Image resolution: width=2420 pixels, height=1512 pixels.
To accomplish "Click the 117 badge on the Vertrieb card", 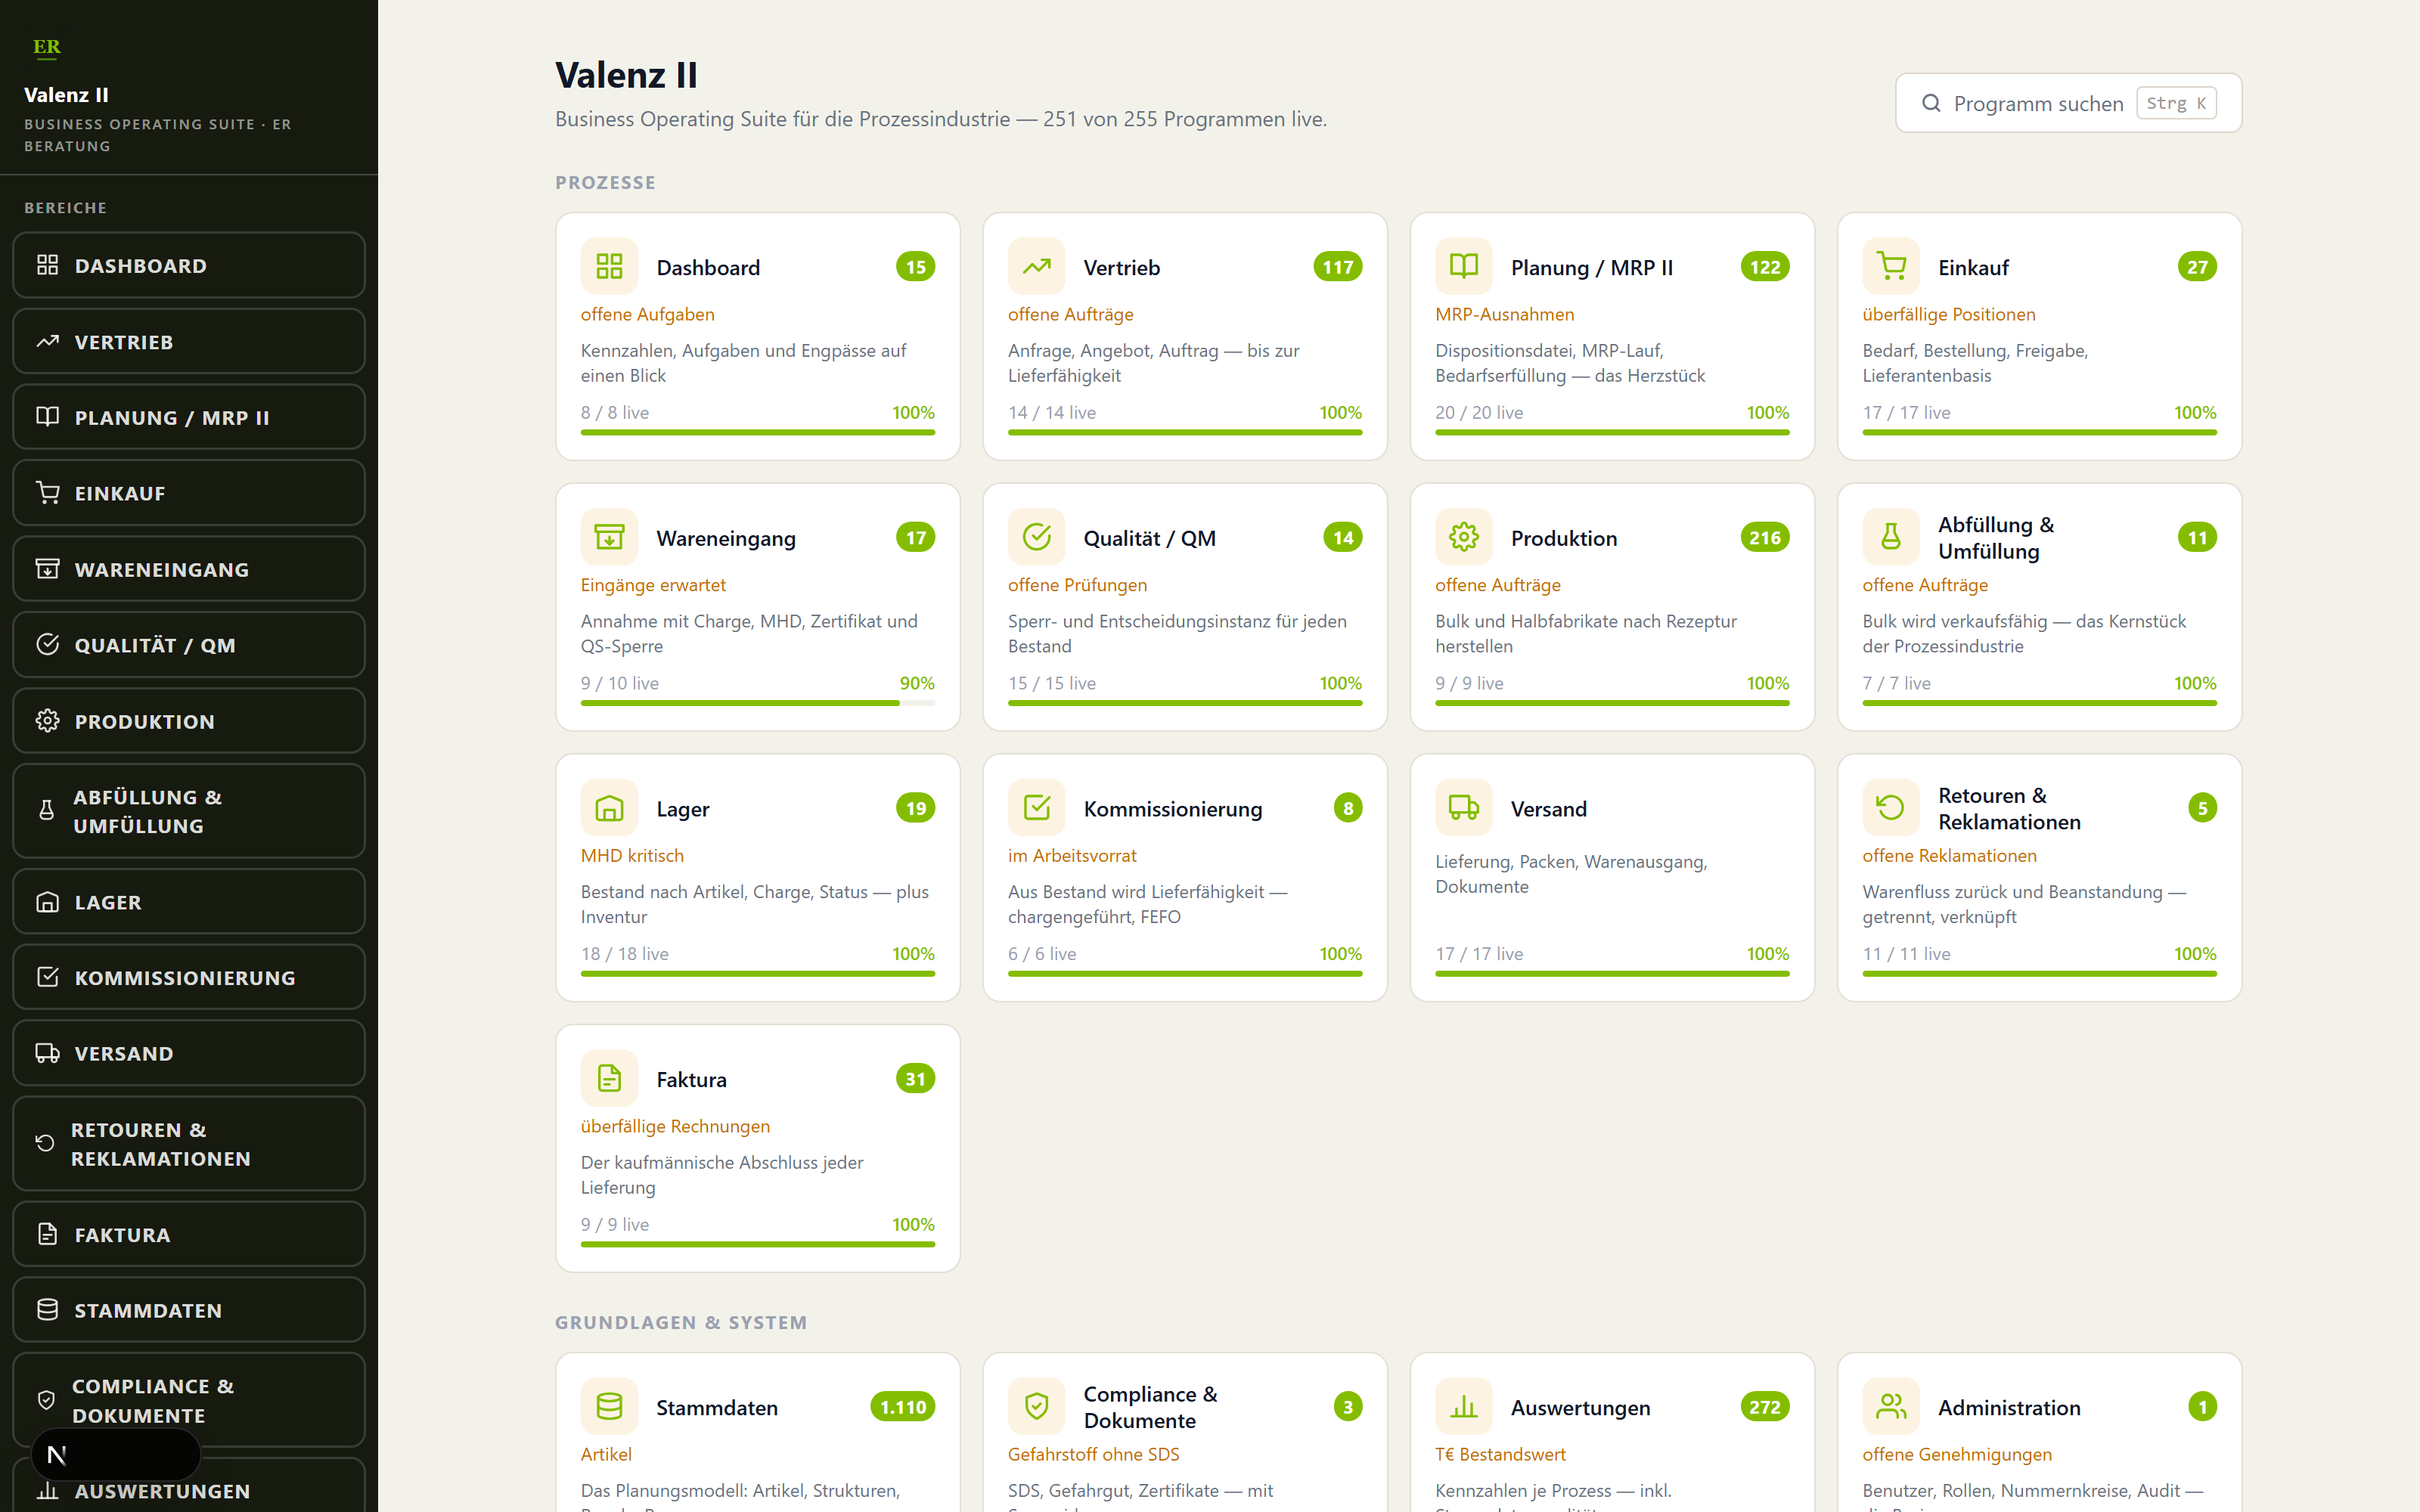I will pos(1338,267).
